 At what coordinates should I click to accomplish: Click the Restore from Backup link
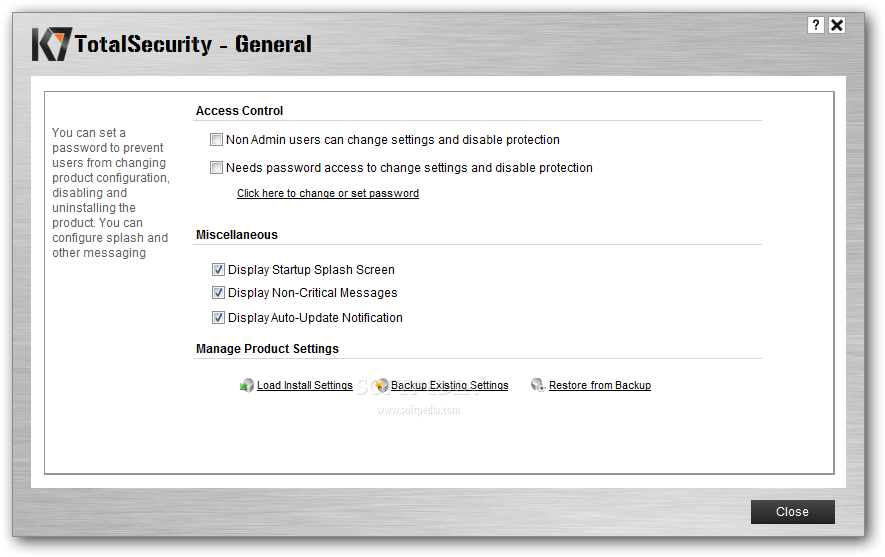(x=600, y=385)
